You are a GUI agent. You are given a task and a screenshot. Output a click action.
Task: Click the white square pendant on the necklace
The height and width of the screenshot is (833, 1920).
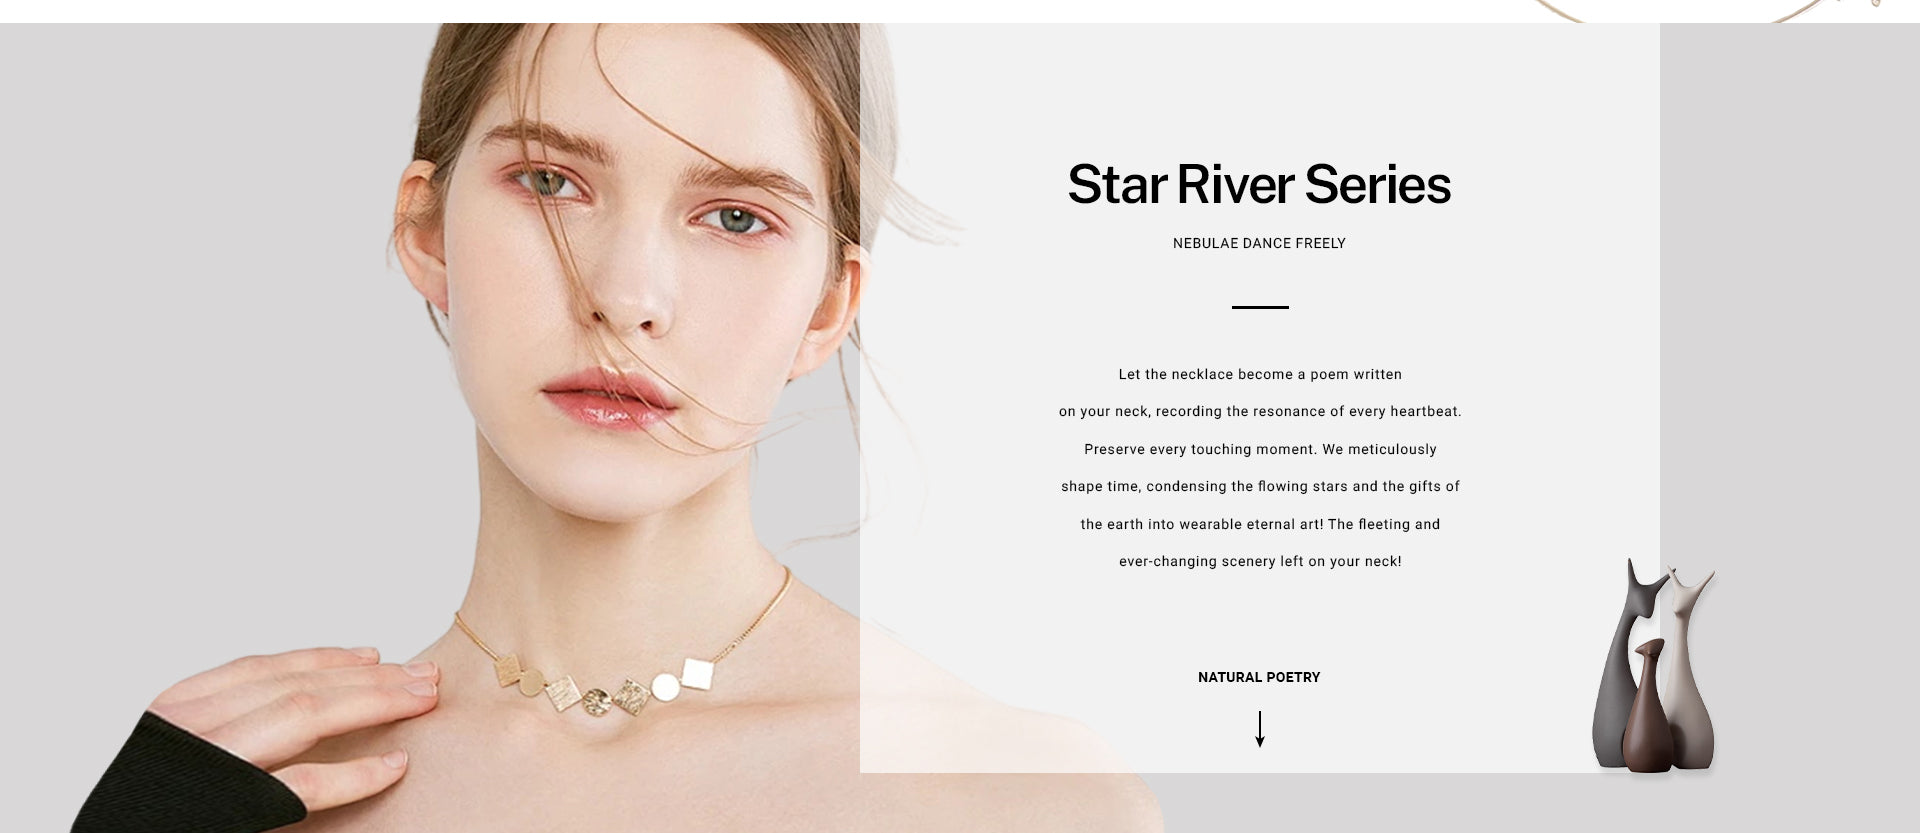tap(697, 673)
